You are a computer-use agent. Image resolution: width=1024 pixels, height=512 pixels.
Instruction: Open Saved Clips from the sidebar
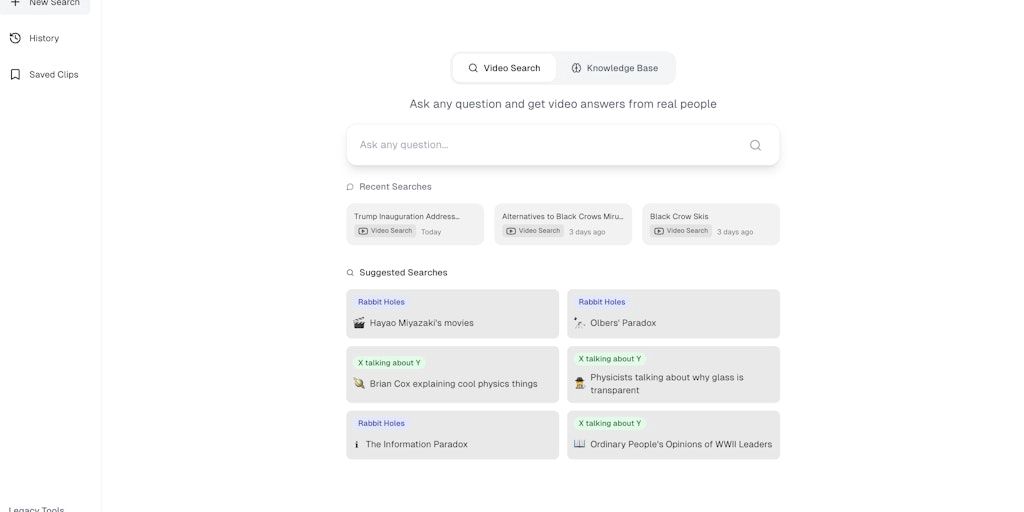53,74
